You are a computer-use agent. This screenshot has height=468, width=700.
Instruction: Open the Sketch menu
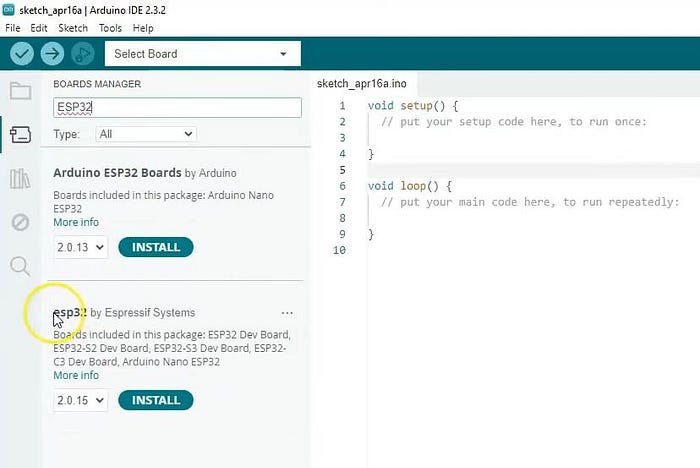73,28
